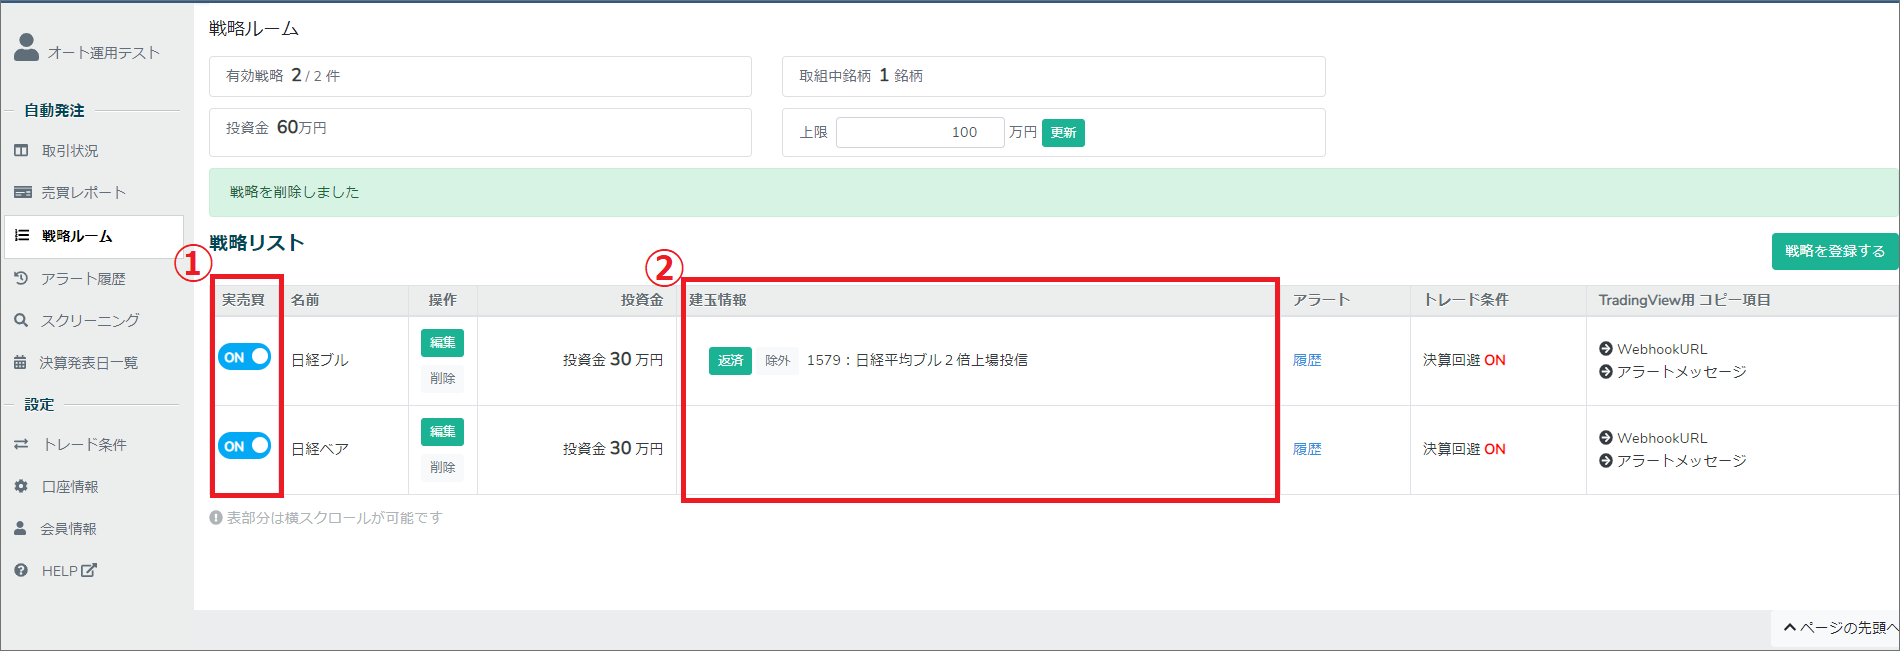This screenshot has width=1900, height=651.
Task: Click 編集 button for 日経ベア
Action: 442,432
